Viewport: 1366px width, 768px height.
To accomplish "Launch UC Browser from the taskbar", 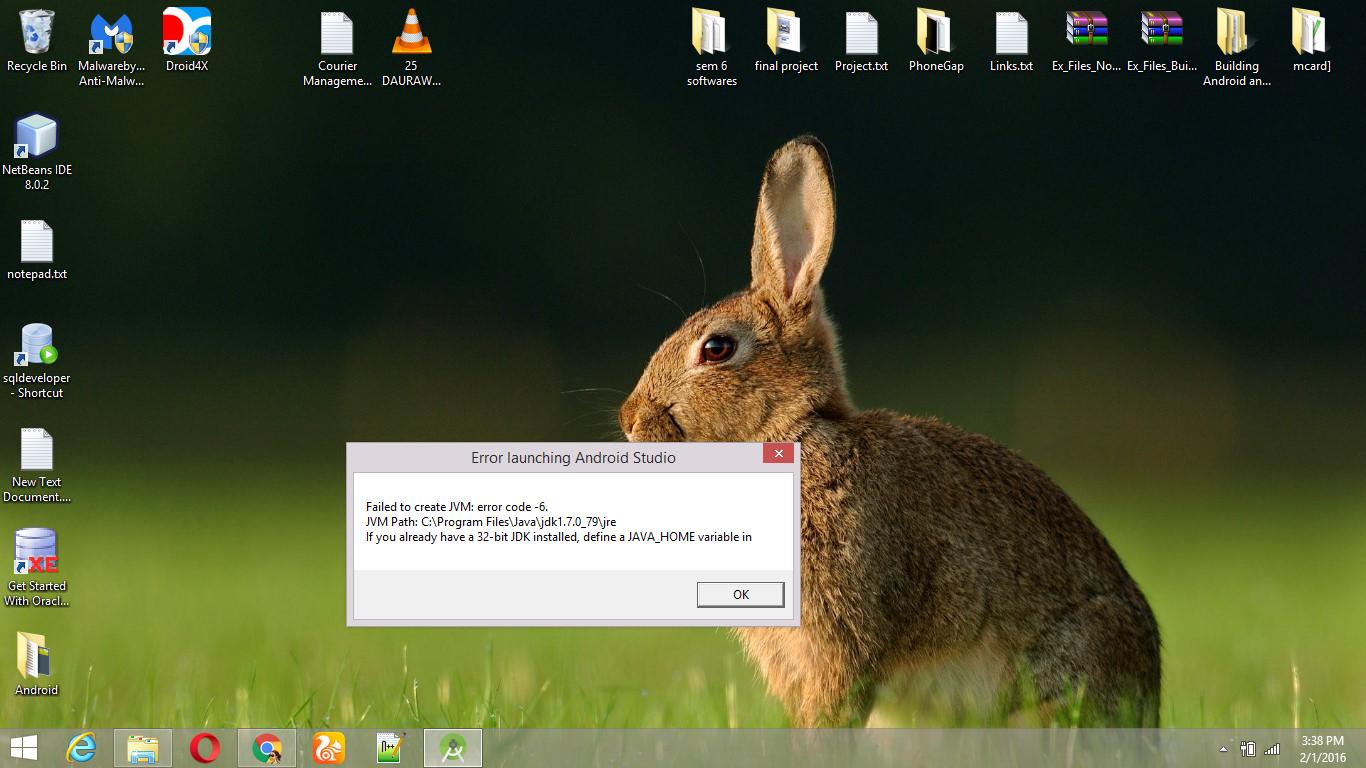I will (329, 748).
